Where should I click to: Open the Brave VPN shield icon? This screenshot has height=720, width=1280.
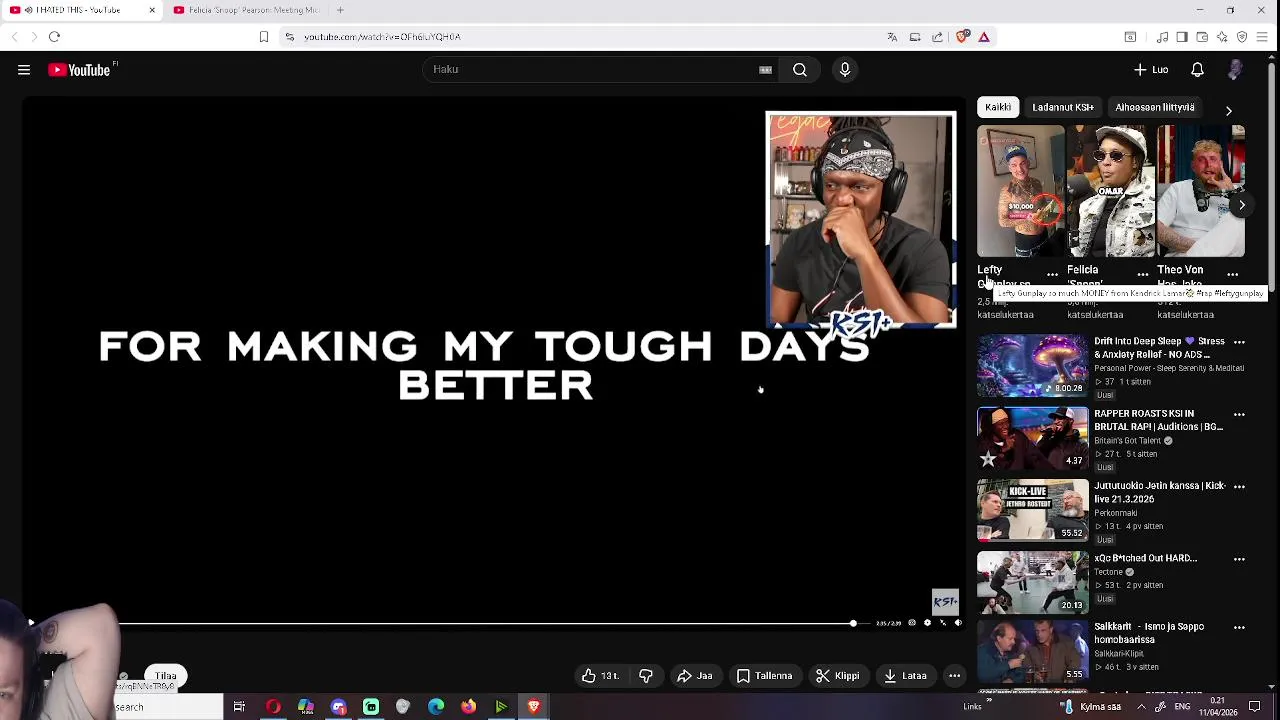[x=1242, y=37]
